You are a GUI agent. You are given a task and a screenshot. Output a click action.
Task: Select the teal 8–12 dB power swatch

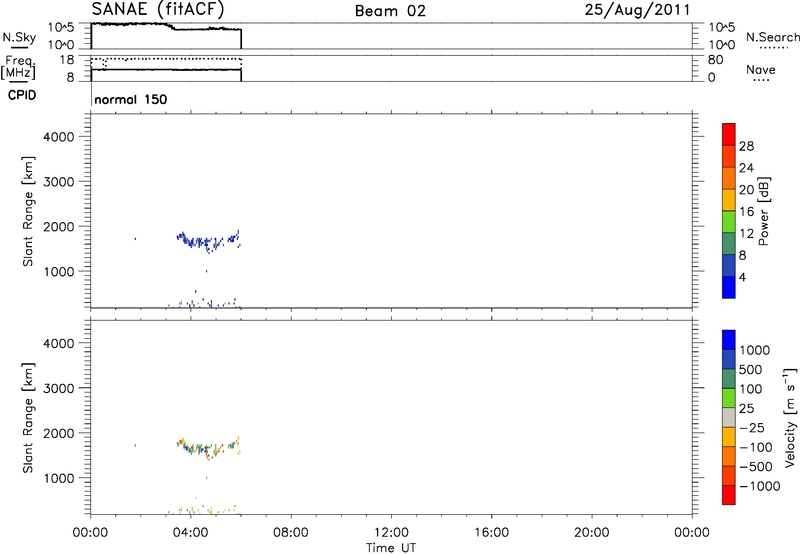click(x=729, y=244)
